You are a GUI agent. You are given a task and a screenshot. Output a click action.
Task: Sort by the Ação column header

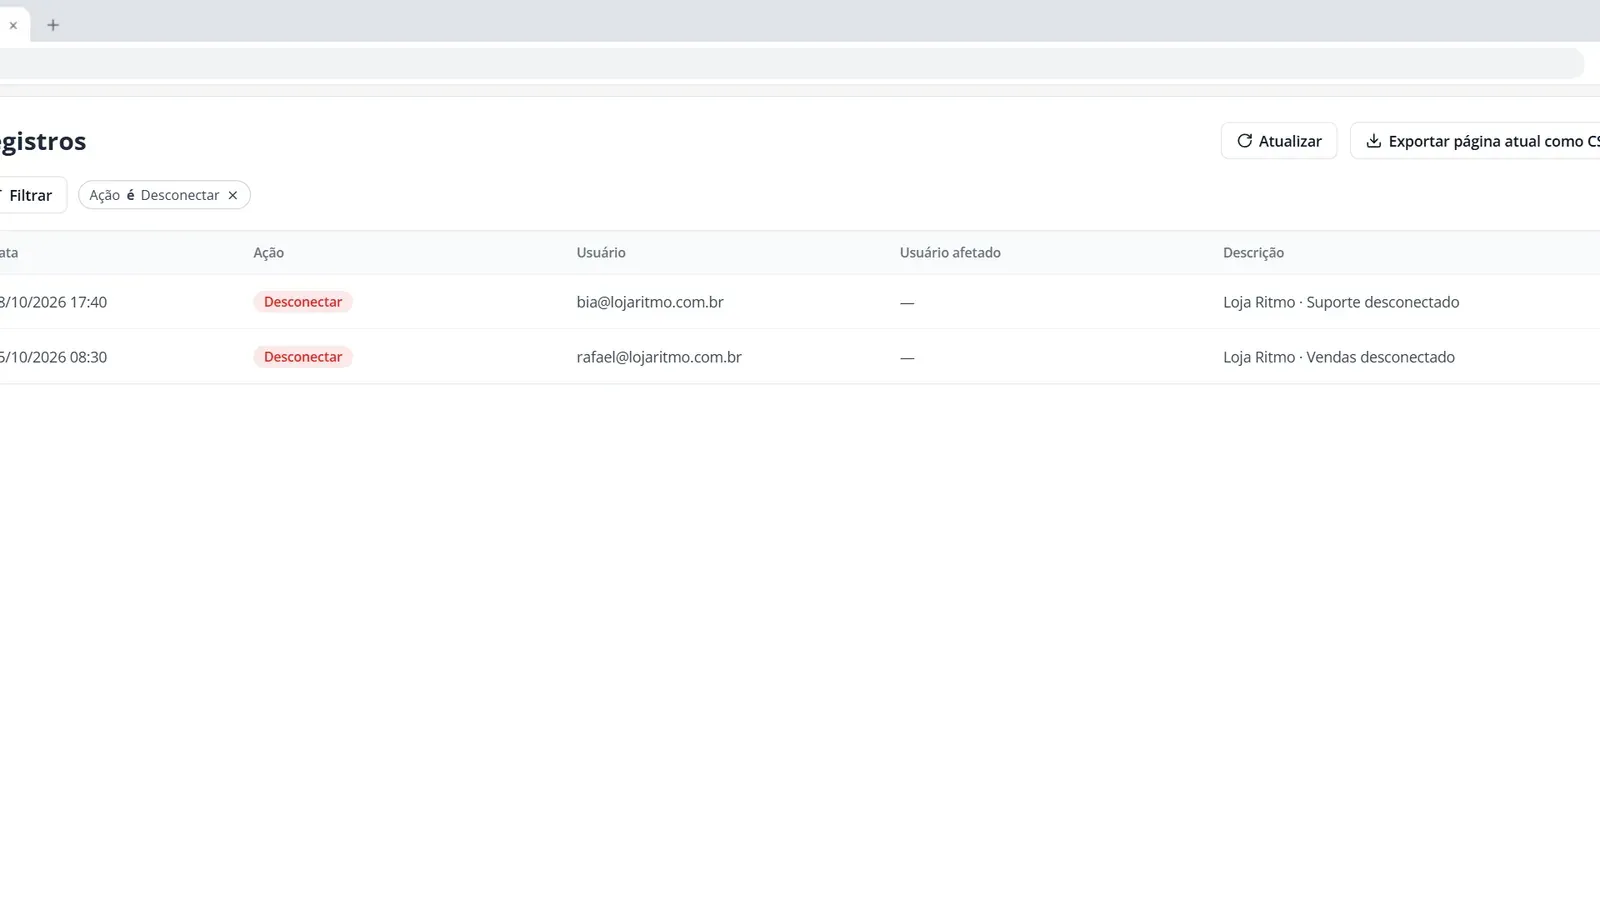click(269, 253)
